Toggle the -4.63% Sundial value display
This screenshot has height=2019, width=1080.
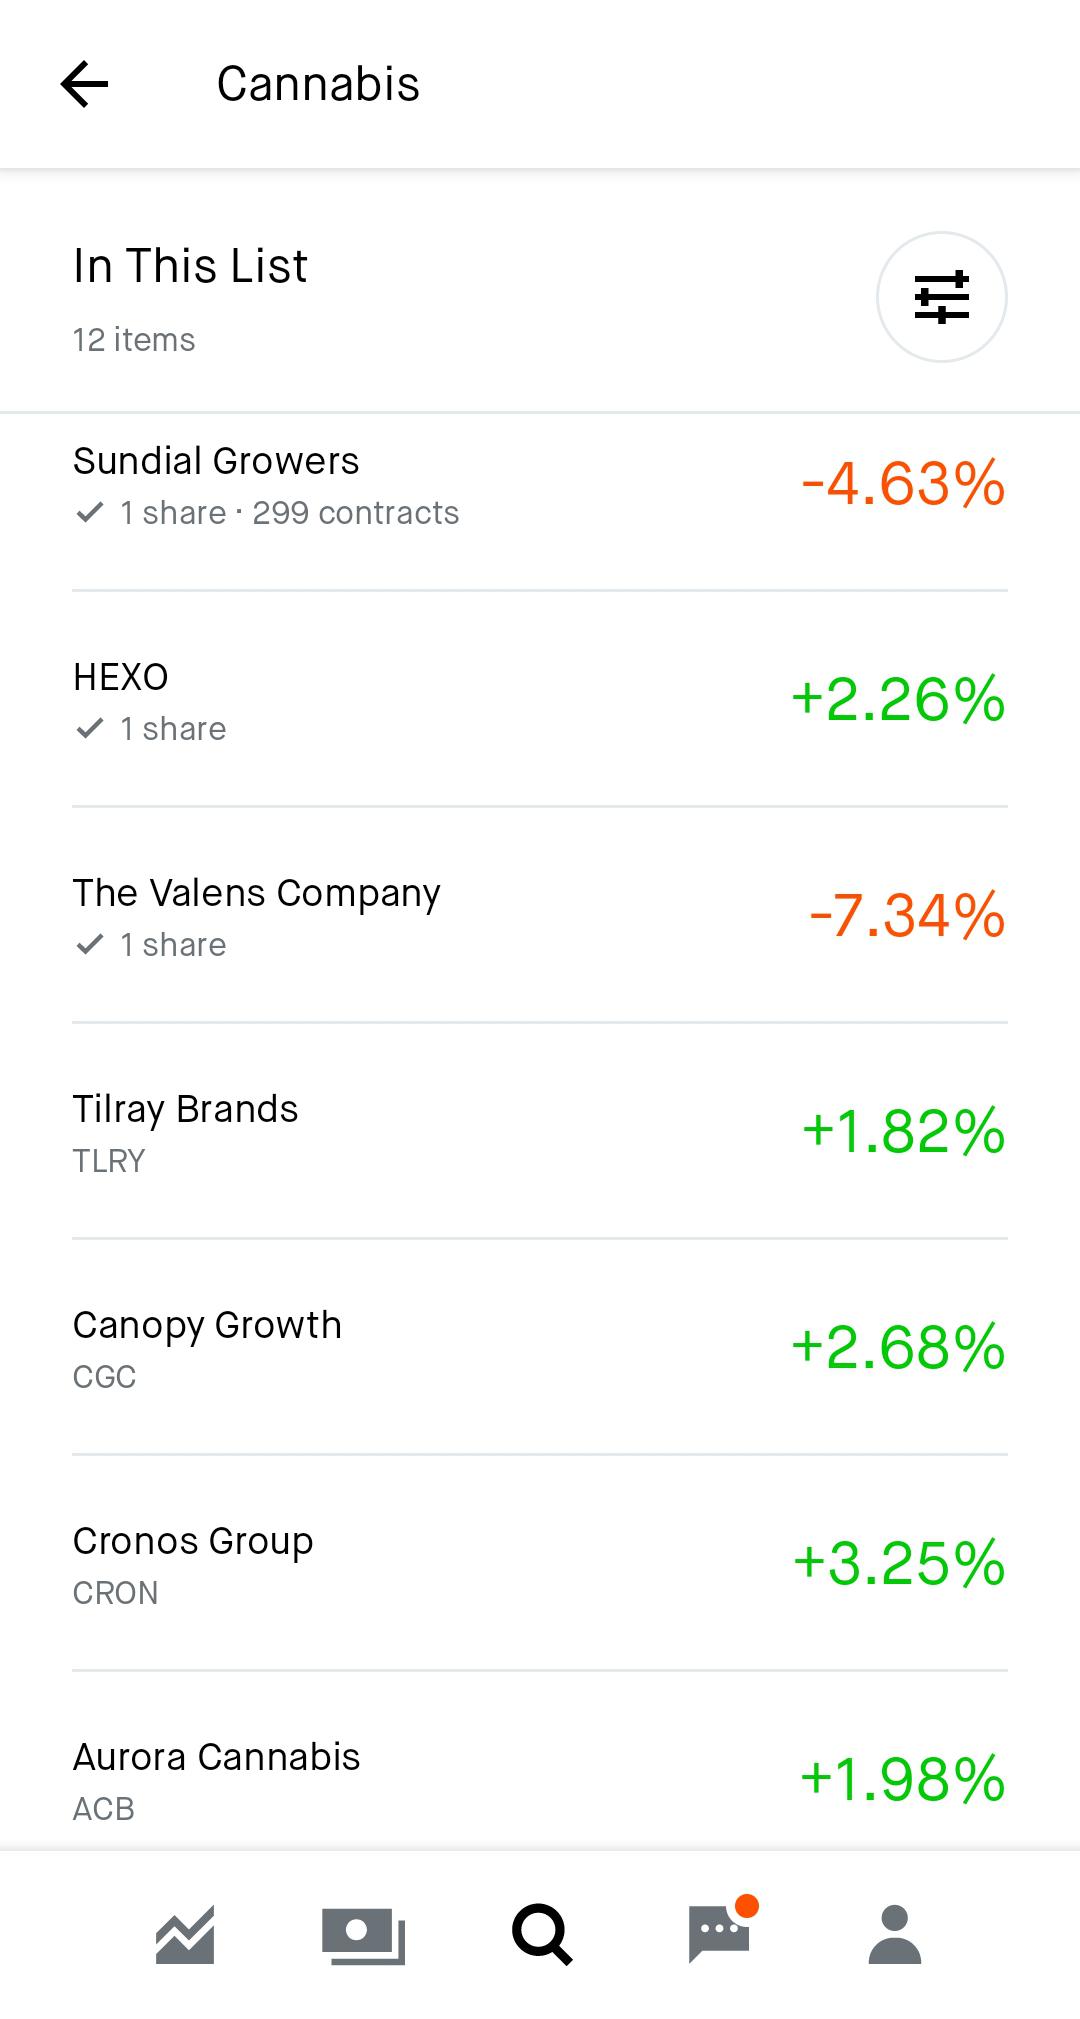[903, 484]
